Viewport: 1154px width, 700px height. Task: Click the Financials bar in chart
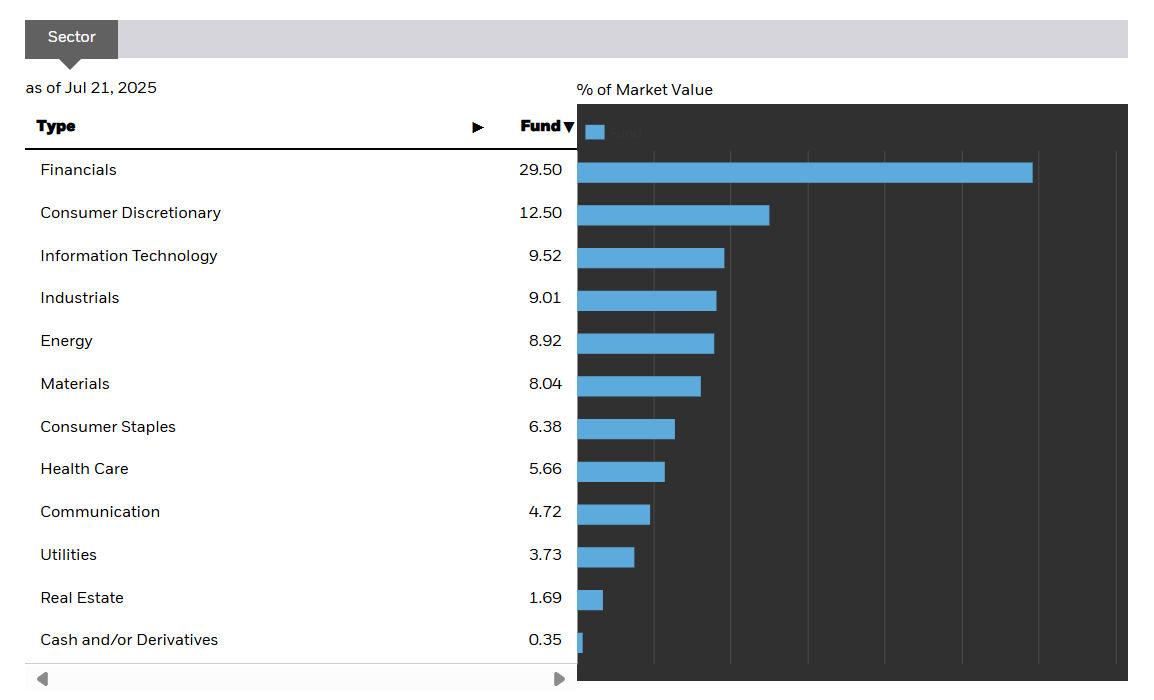coord(804,173)
